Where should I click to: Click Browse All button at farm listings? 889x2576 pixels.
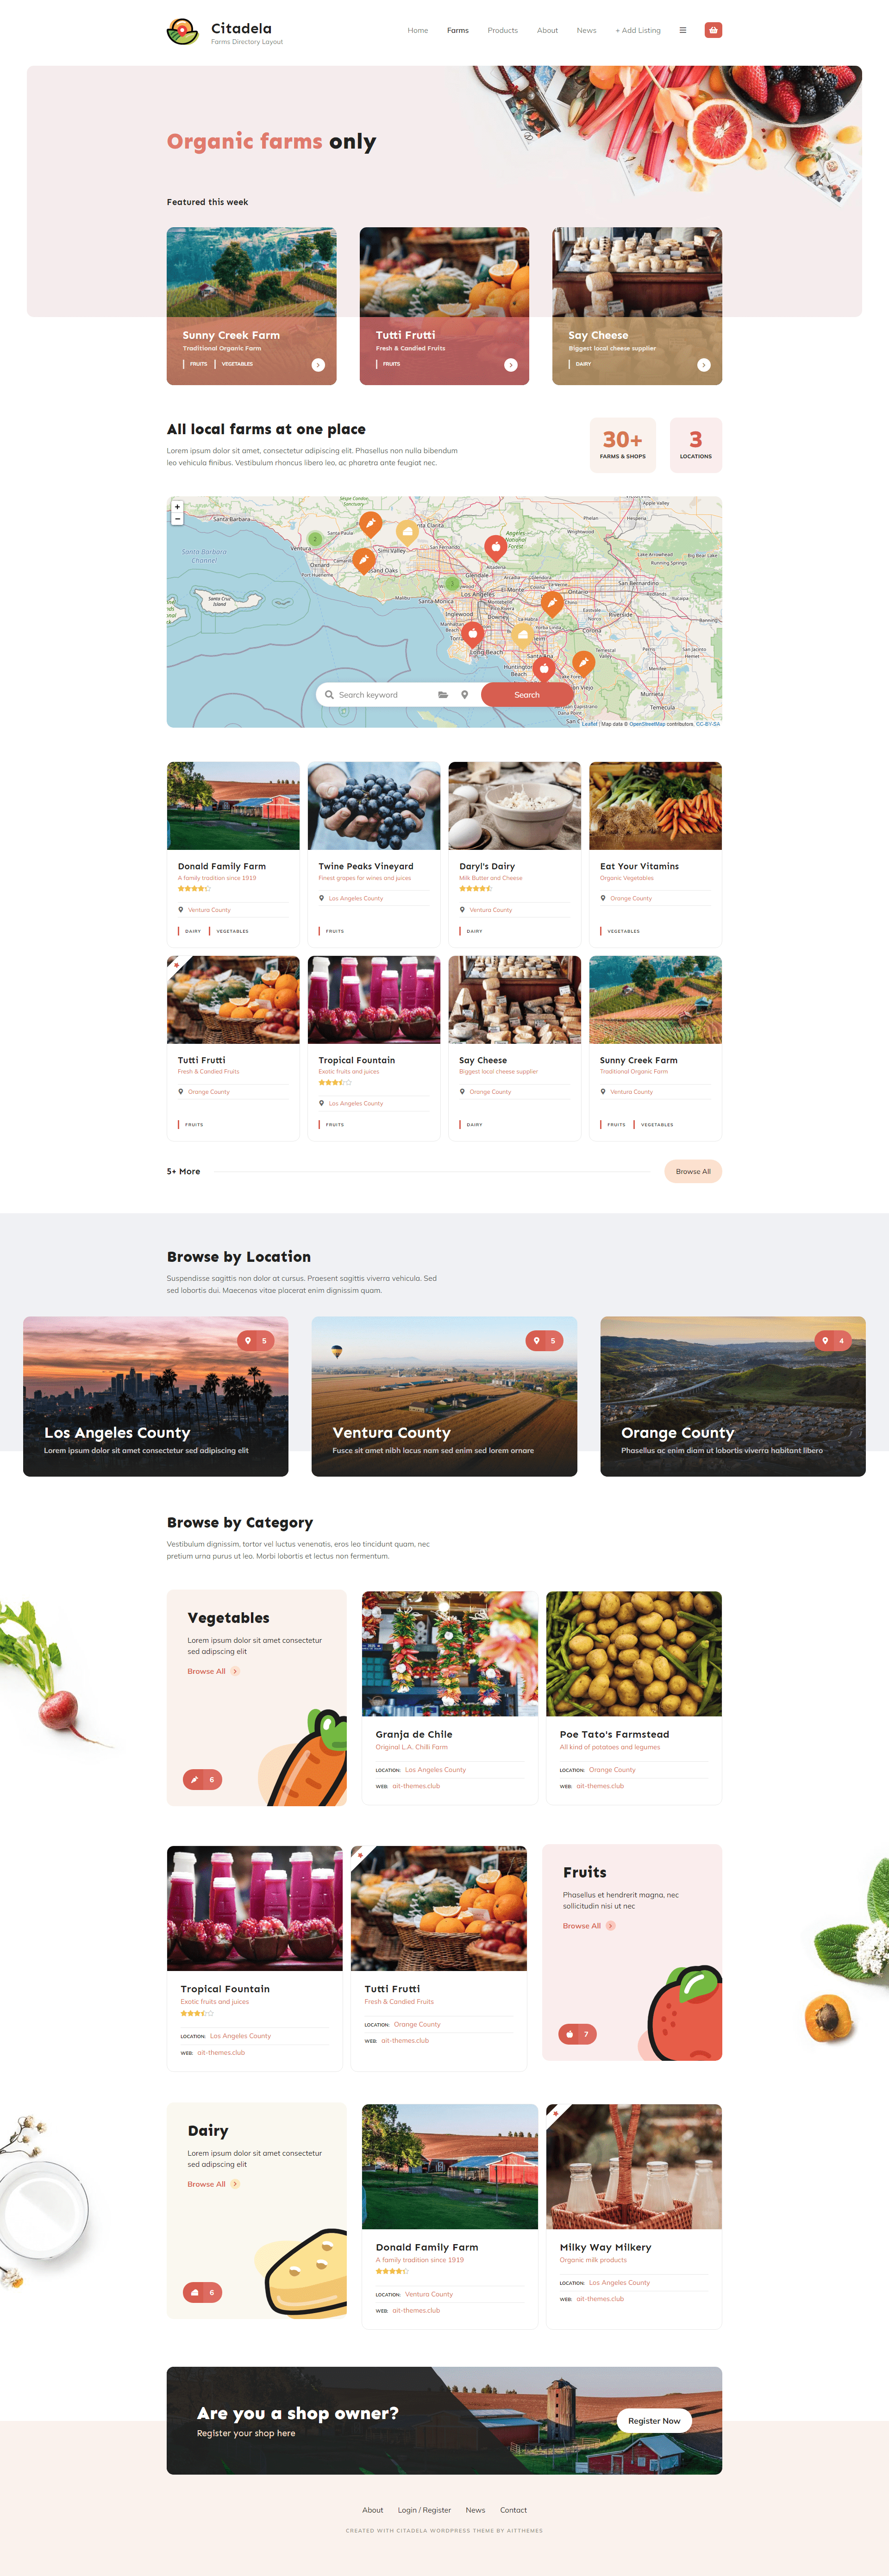tap(692, 1172)
